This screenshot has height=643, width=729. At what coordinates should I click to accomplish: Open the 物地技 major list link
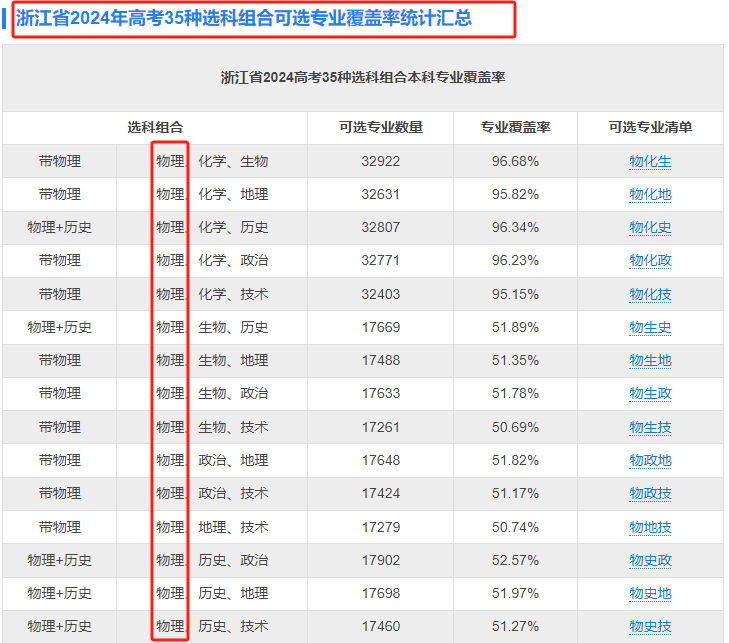pyautogui.click(x=650, y=527)
